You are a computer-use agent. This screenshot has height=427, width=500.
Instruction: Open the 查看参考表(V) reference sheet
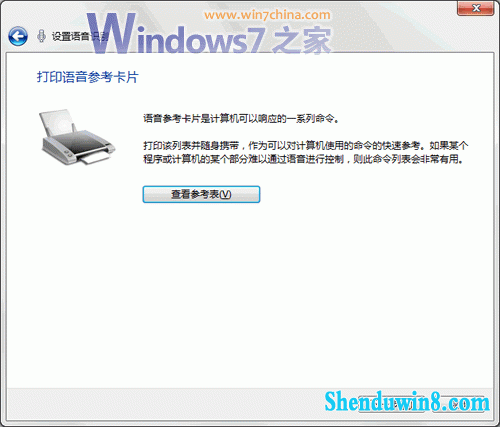tap(201, 194)
